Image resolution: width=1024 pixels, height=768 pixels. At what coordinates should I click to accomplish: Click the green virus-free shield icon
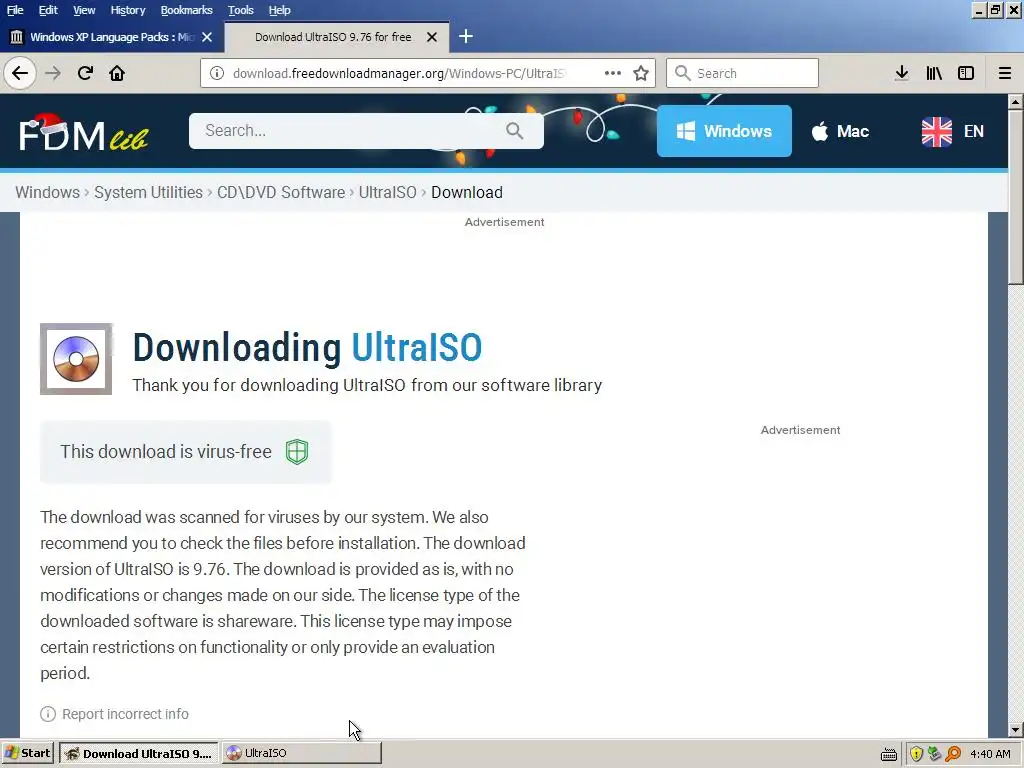click(x=296, y=451)
